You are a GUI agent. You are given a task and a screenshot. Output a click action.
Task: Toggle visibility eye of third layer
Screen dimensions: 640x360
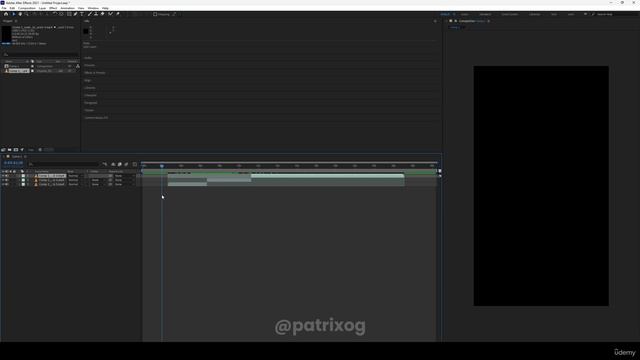point(3,184)
